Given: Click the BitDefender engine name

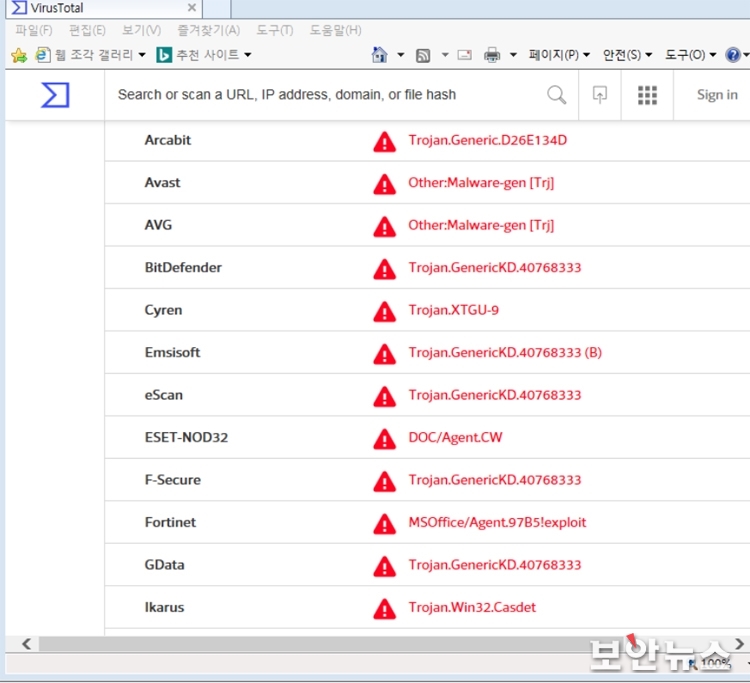Looking at the screenshot, I should click(183, 267).
